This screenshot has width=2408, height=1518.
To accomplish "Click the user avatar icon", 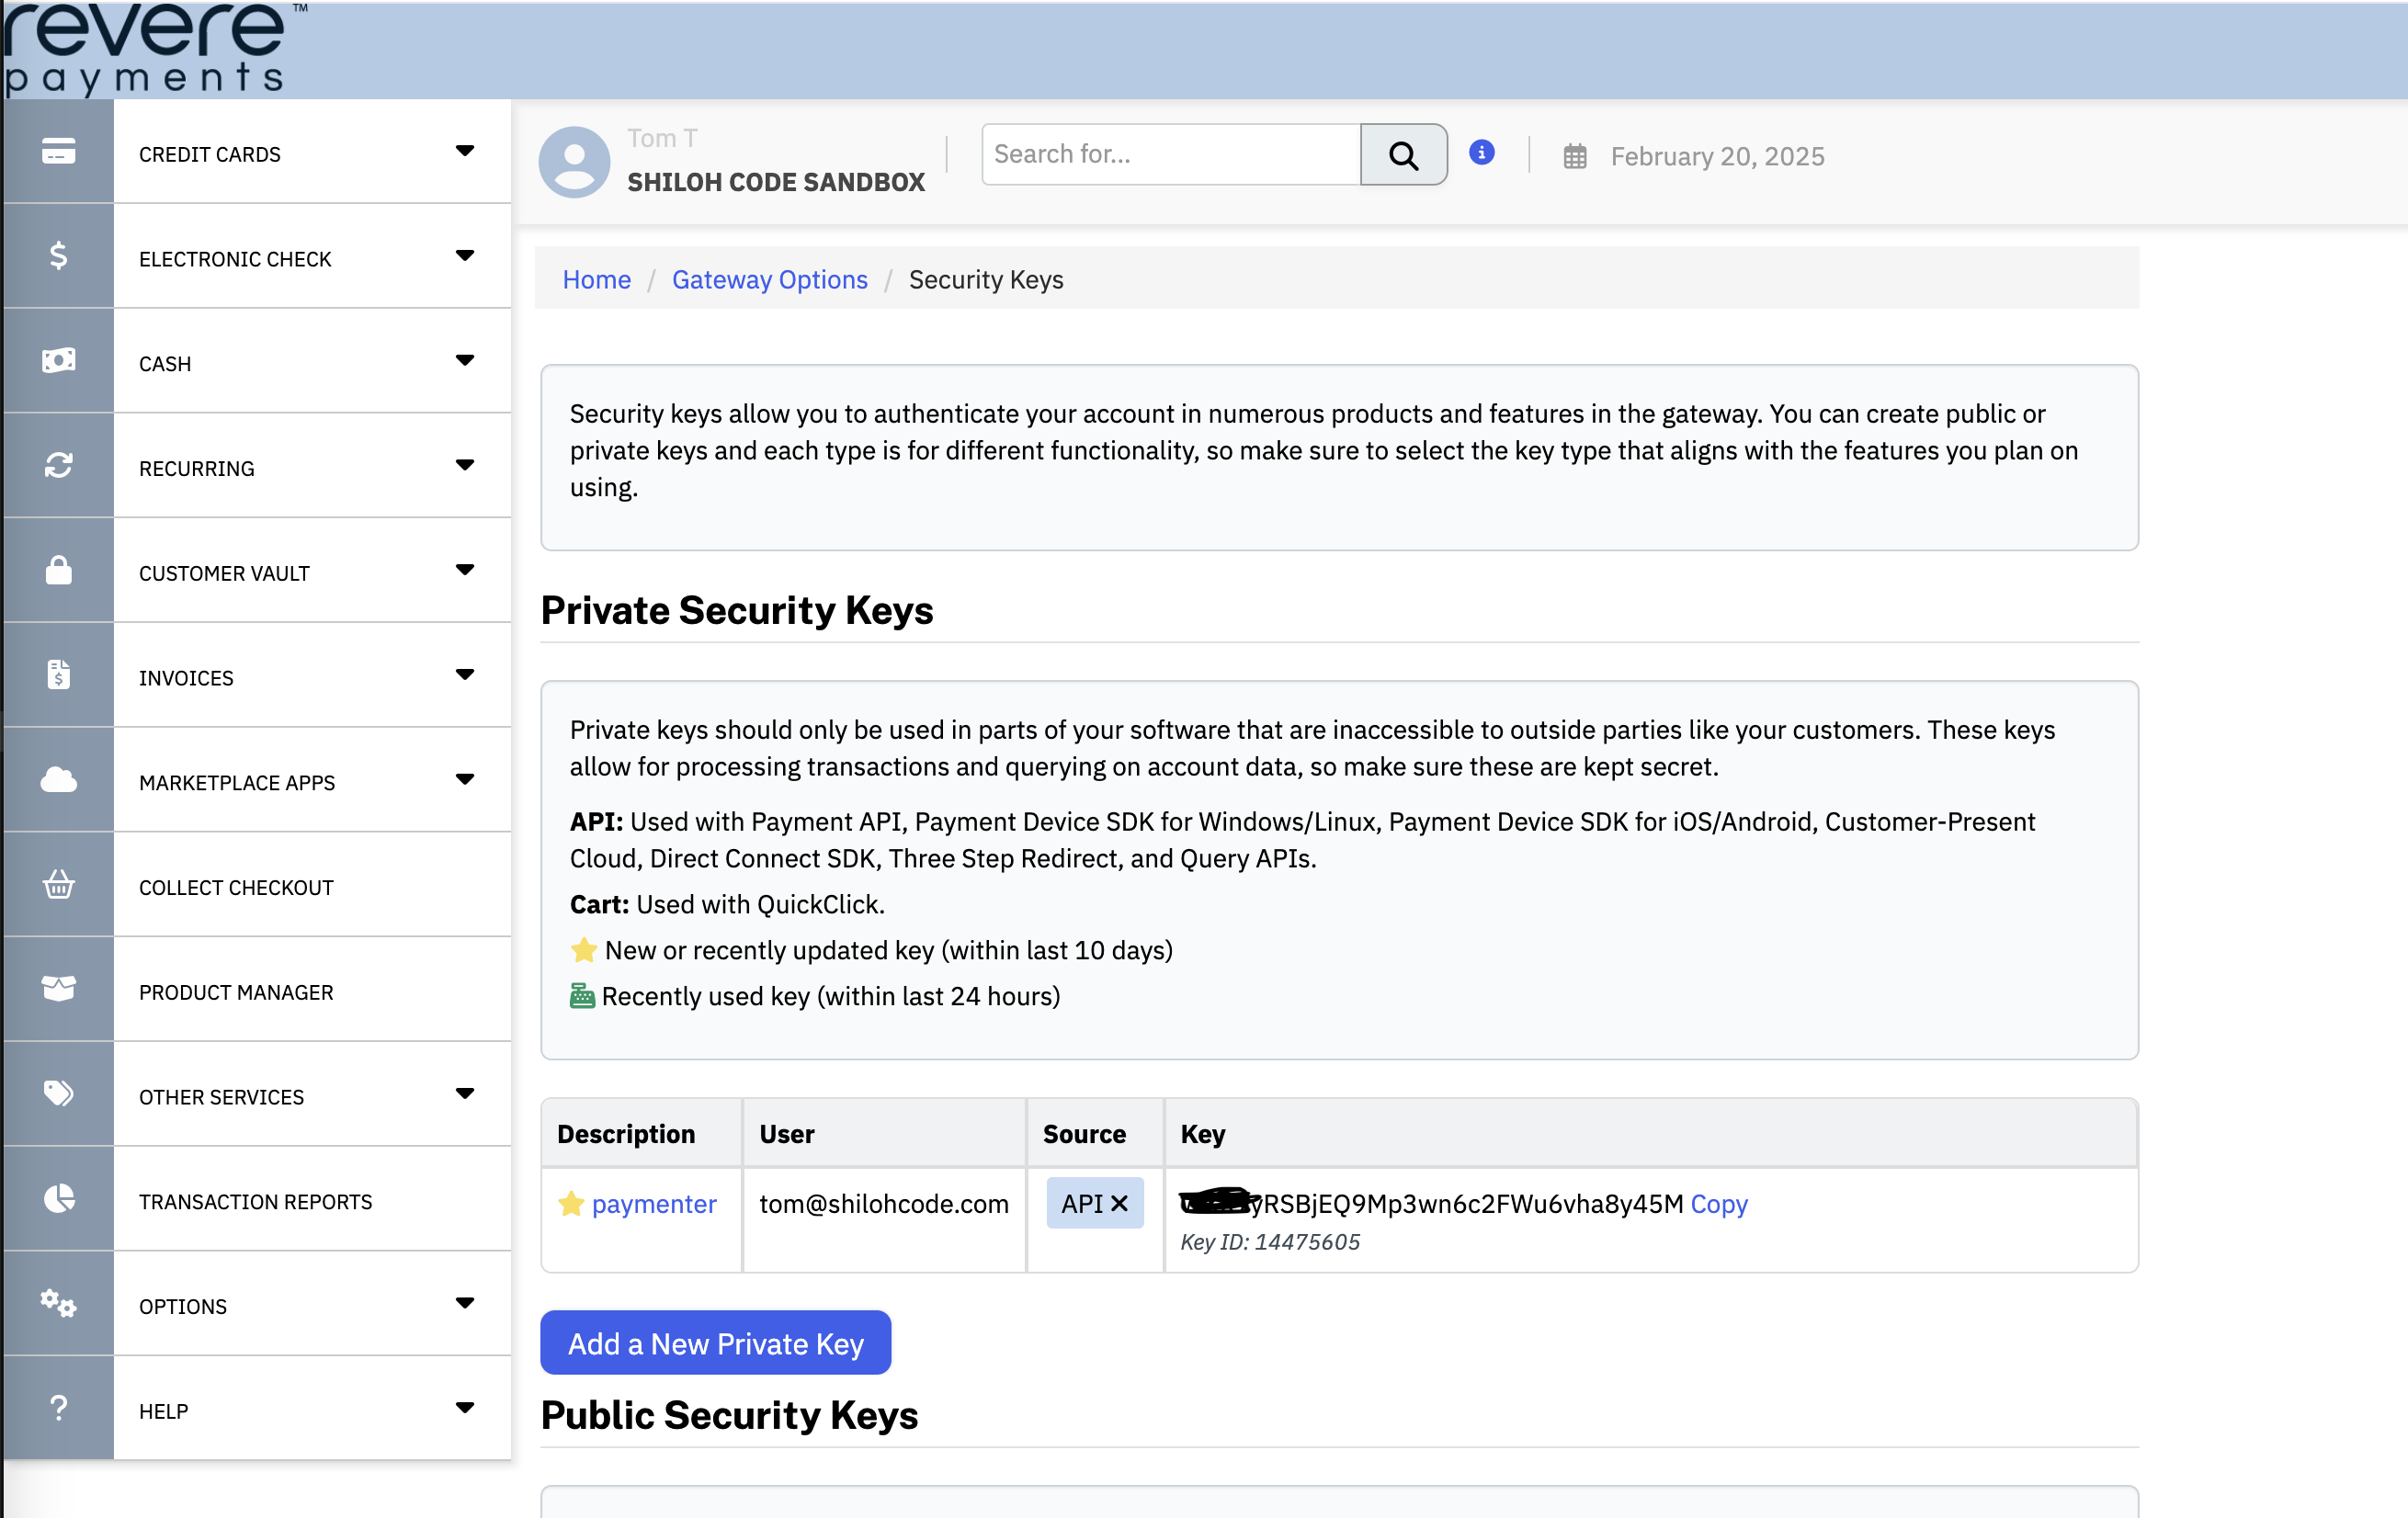I will [x=575, y=161].
